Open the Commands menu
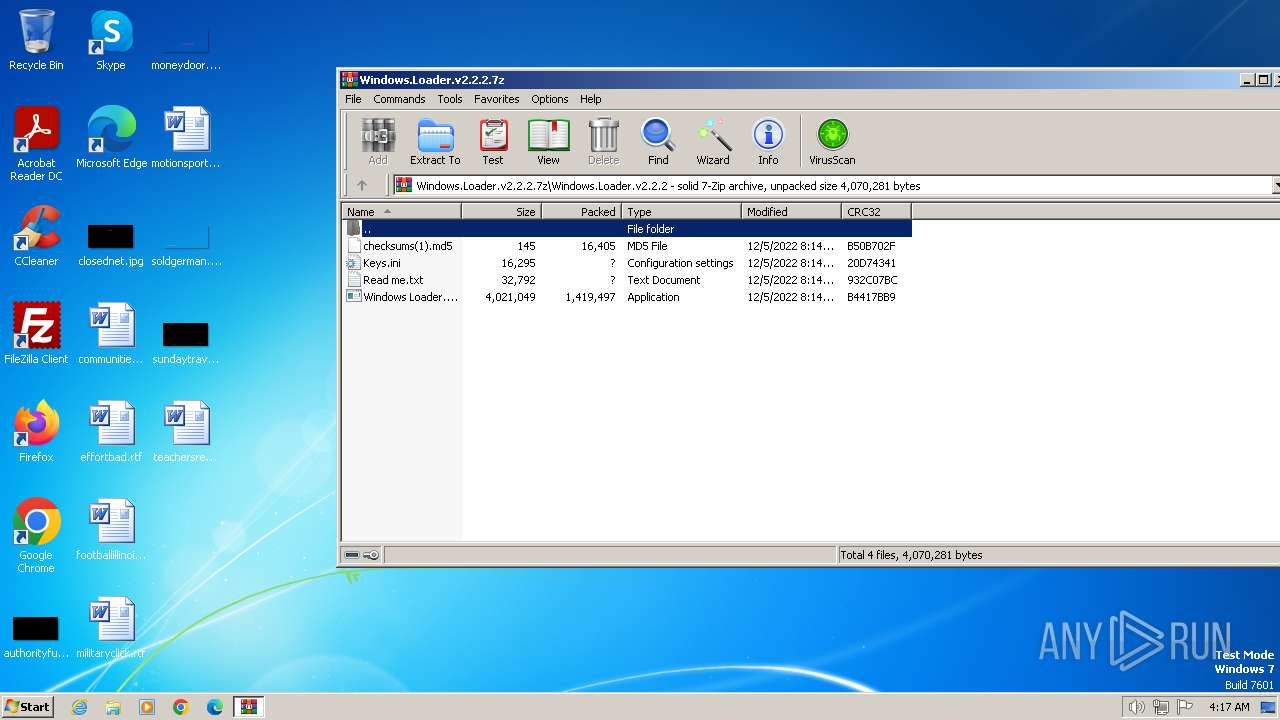The height and width of the screenshot is (720, 1280). (399, 99)
